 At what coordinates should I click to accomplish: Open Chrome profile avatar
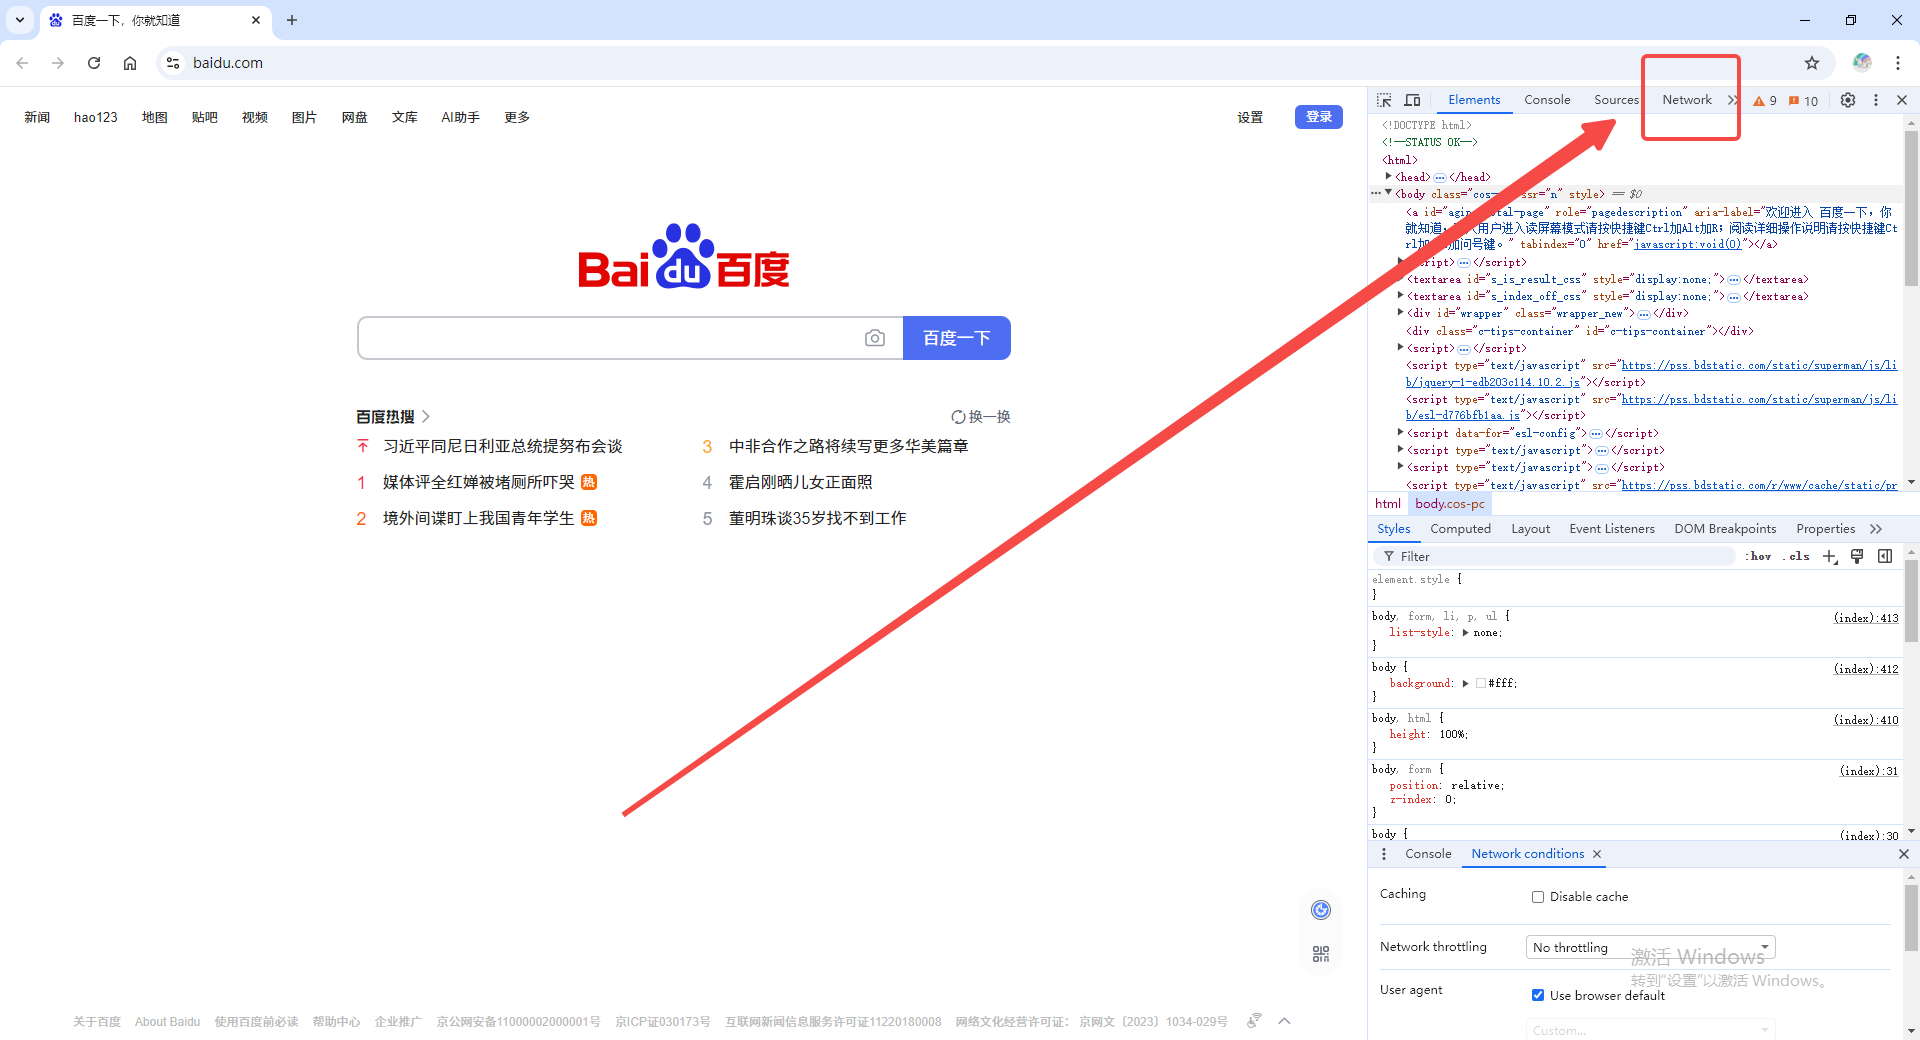pyautogui.click(x=1862, y=62)
